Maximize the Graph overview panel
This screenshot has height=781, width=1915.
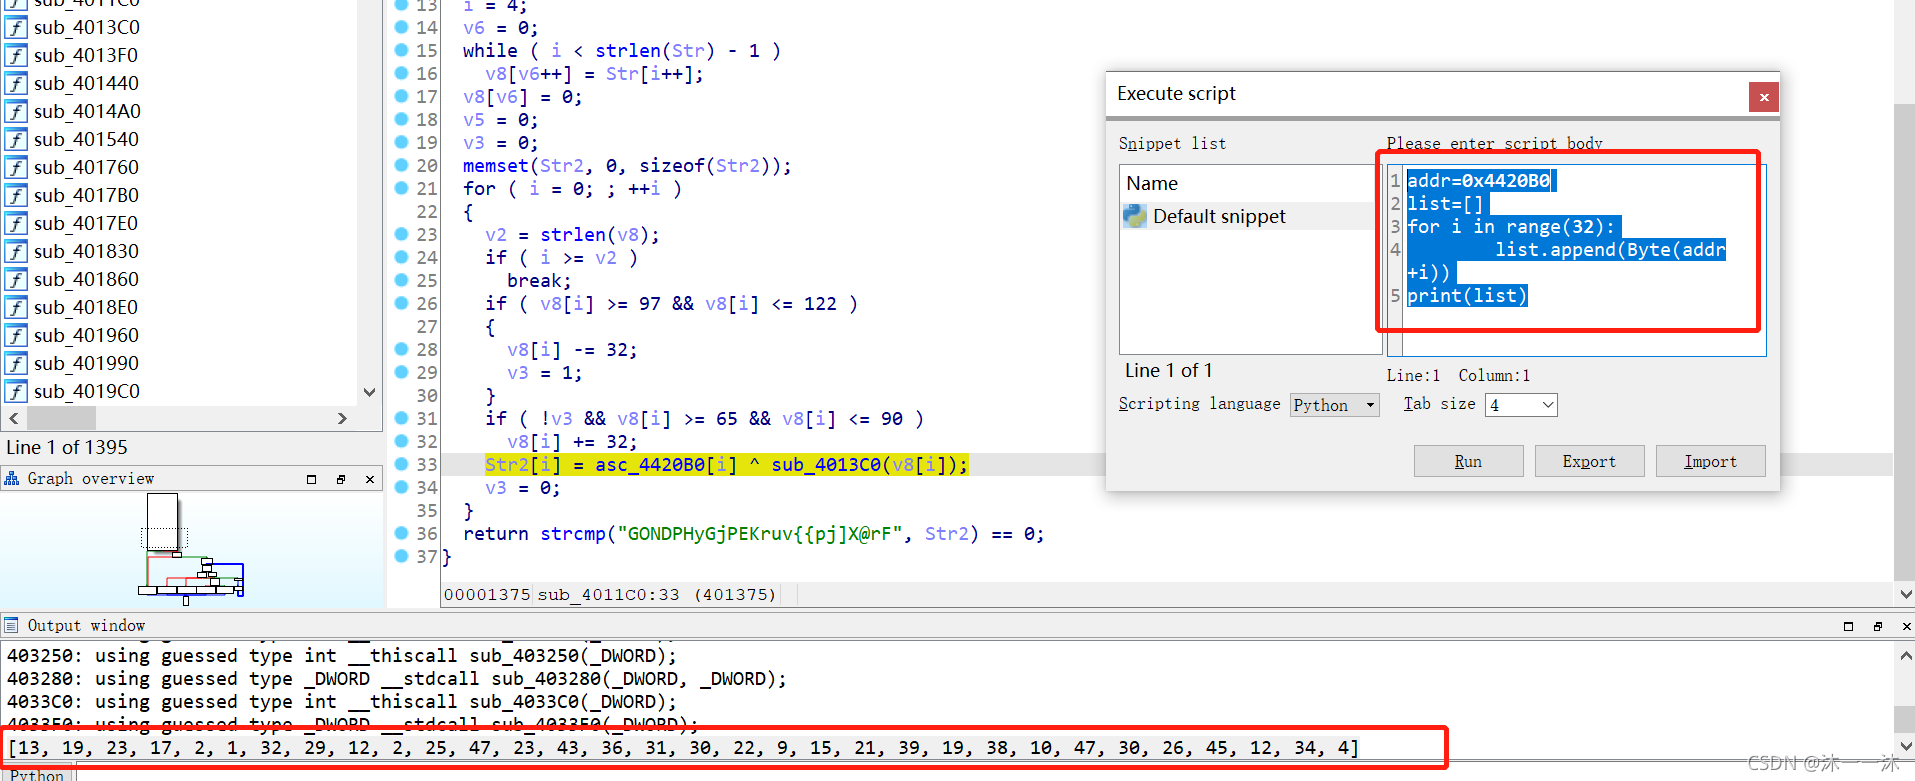tap(311, 479)
